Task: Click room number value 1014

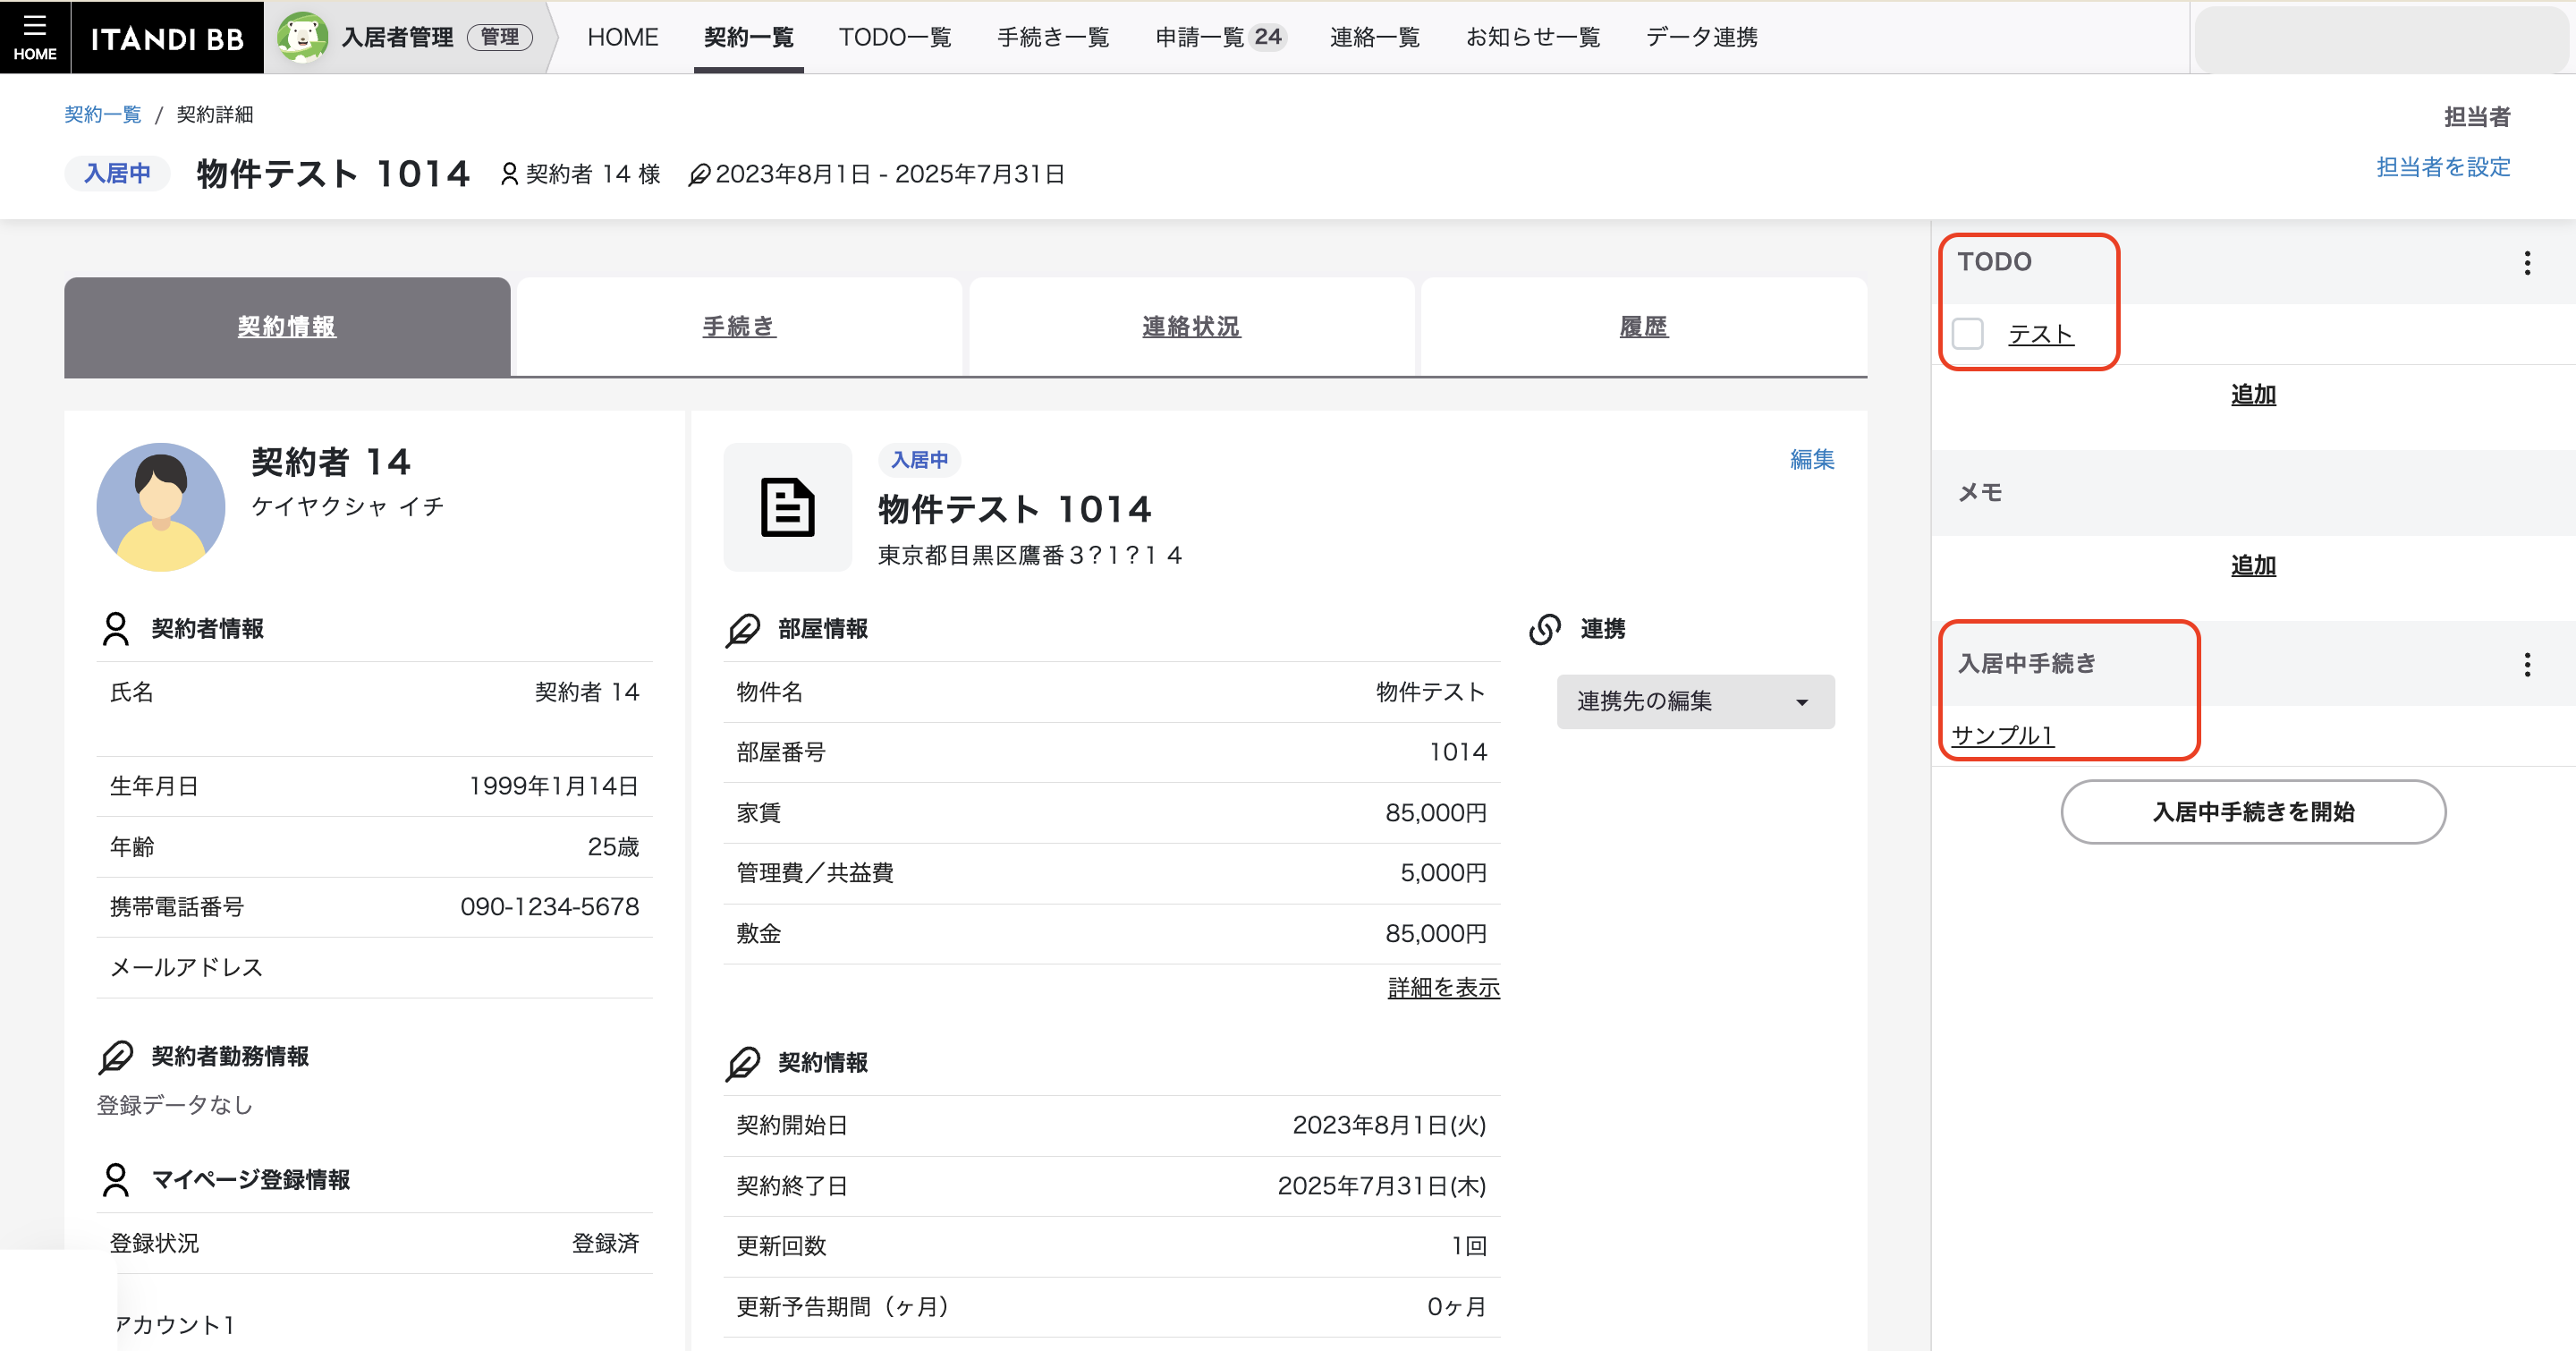Action: (1458, 752)
